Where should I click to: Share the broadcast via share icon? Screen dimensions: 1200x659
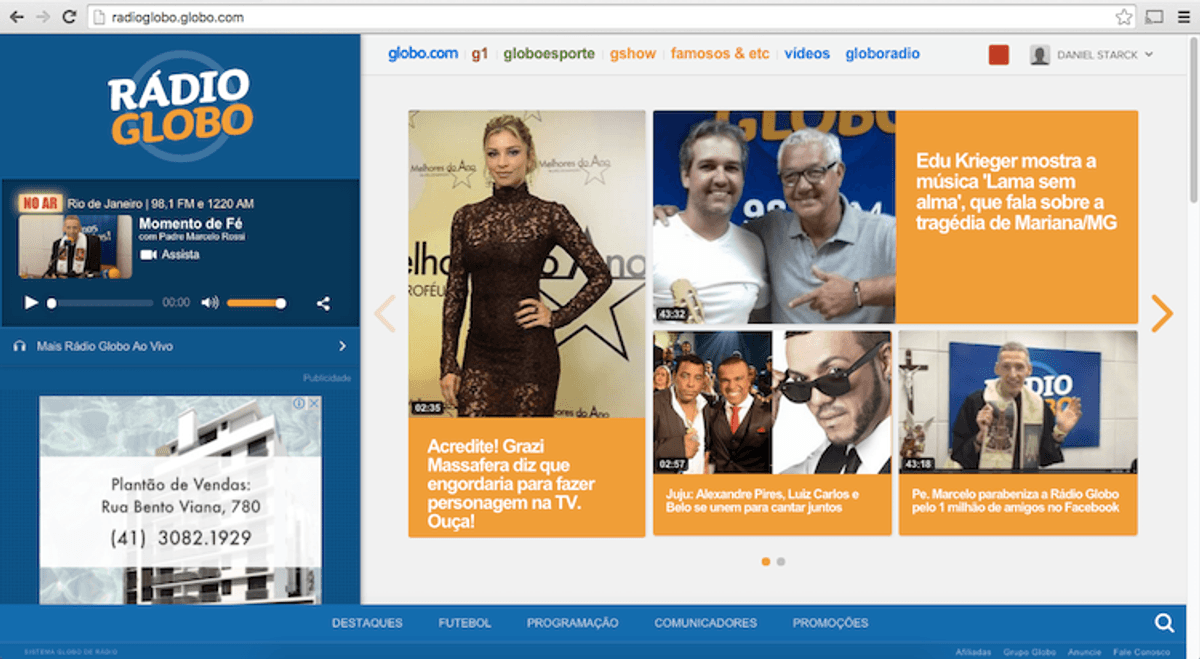(x=323, y=303)
